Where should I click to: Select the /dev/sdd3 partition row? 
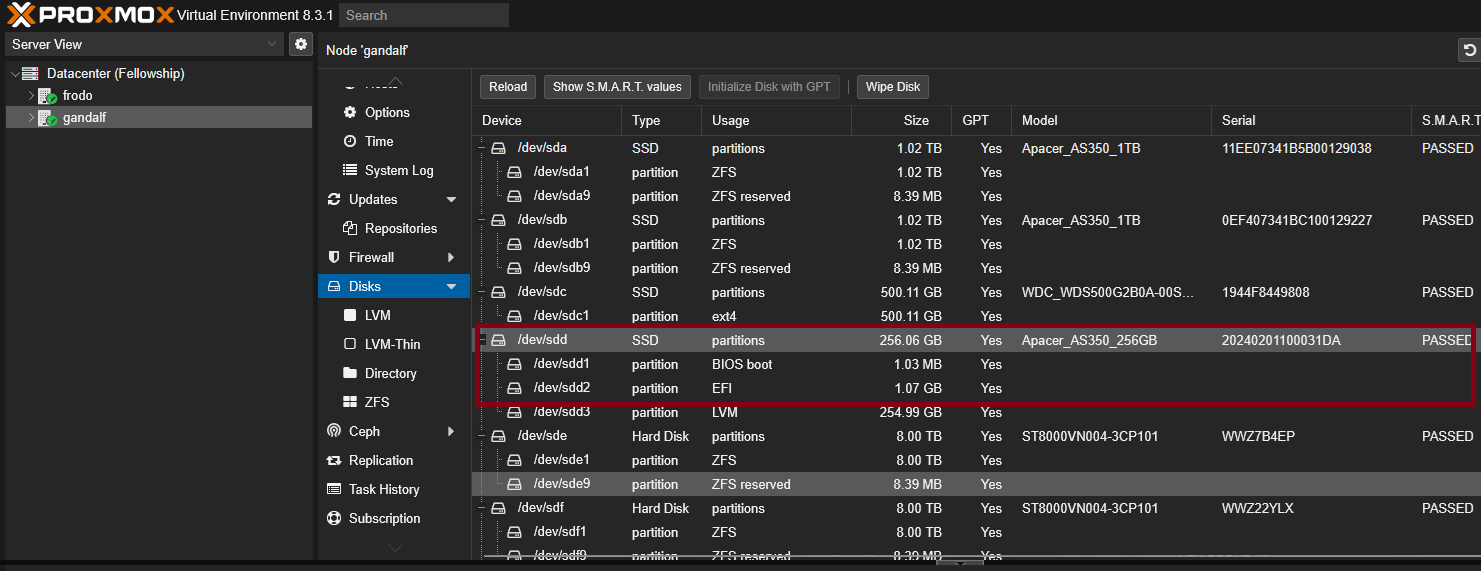976,412
